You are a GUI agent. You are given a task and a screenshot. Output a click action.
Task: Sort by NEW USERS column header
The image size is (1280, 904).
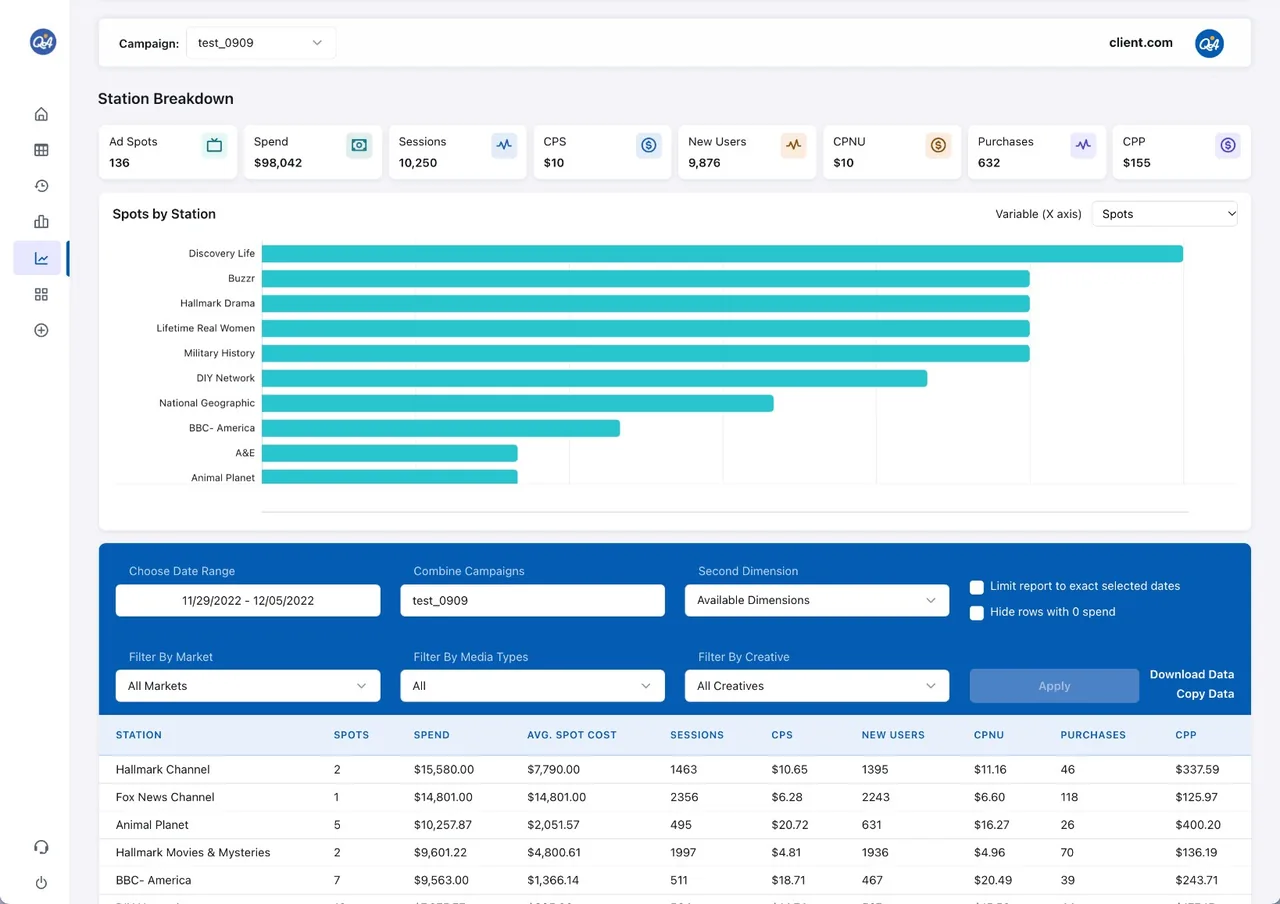click(x=893, y=735)
